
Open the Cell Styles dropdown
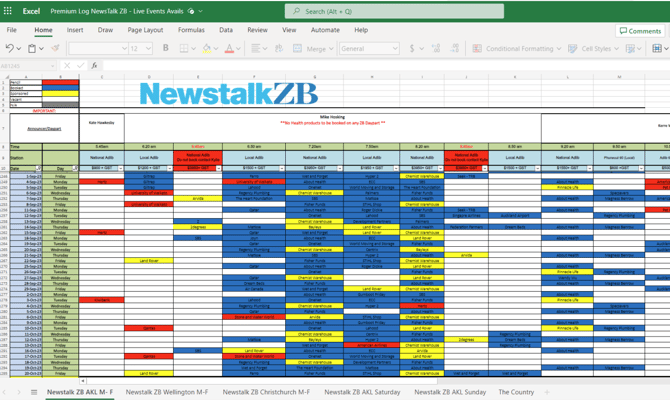[600, 48]
